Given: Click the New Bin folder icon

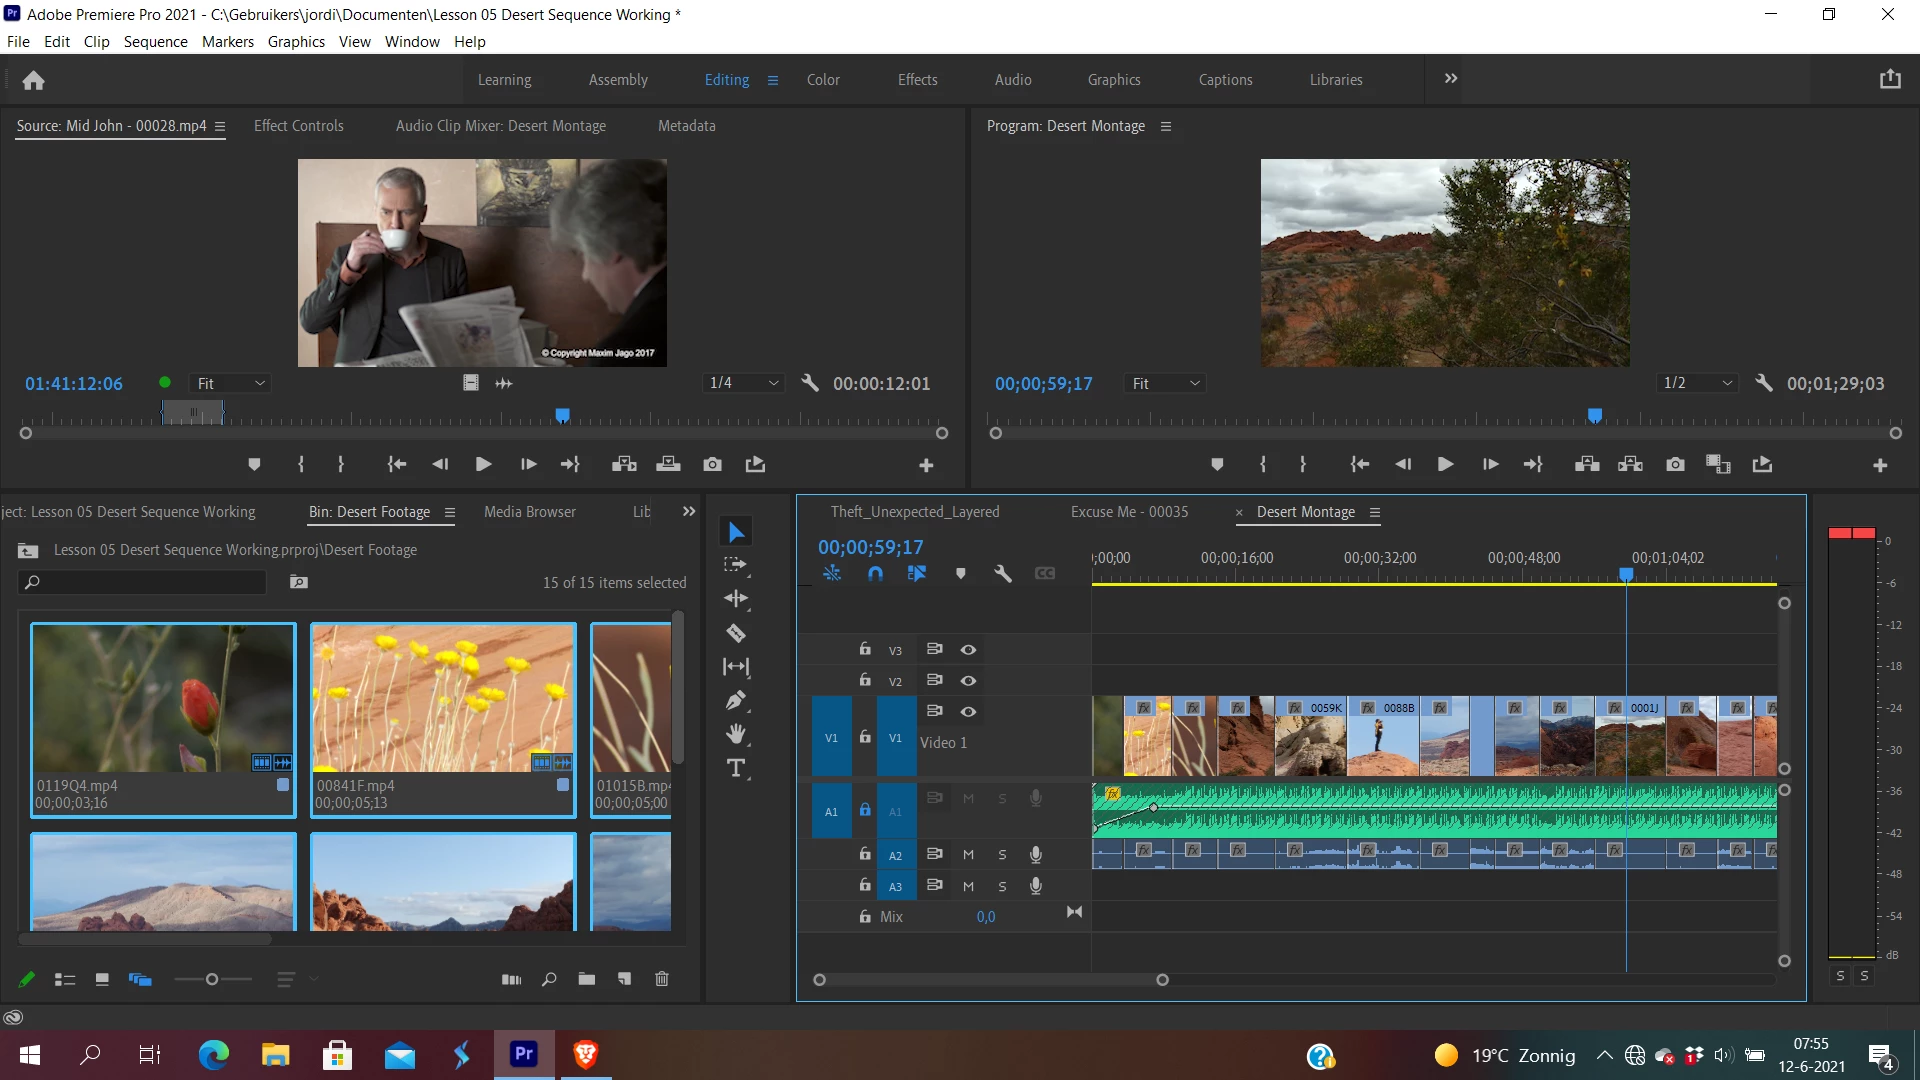Looking at the screenshot, I should coord(587,979).
